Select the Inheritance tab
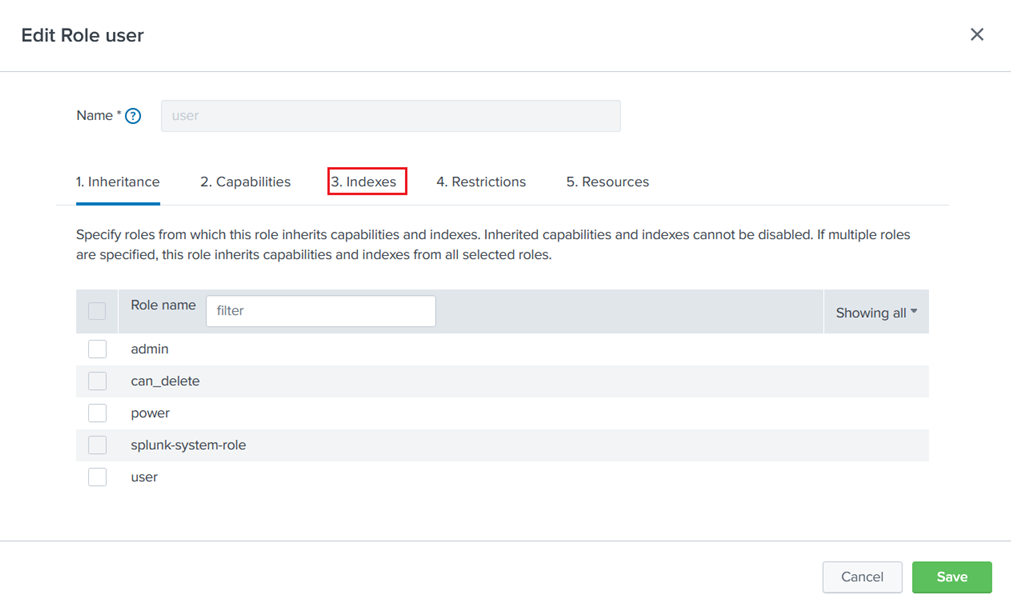This screenshot has height=602, width=1021. (117, 181)
